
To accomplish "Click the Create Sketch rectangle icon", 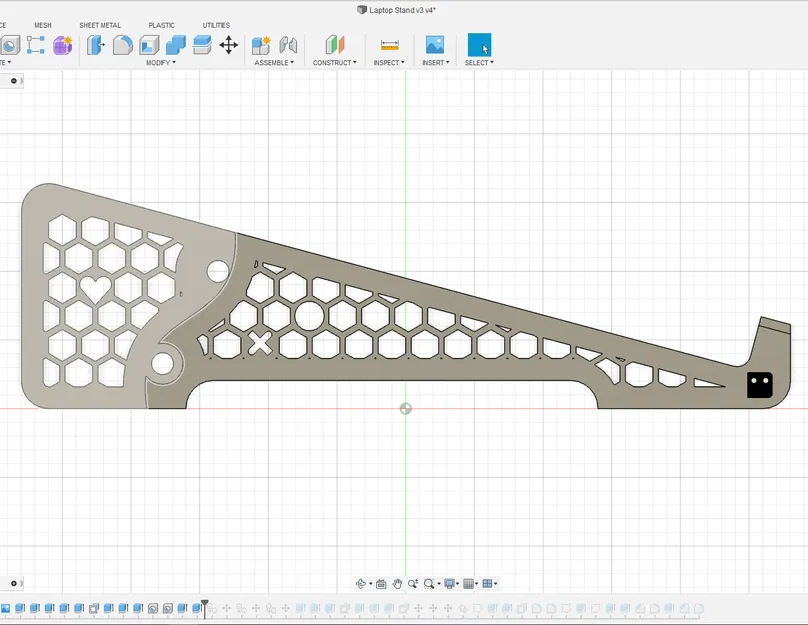I will (36, 45).
